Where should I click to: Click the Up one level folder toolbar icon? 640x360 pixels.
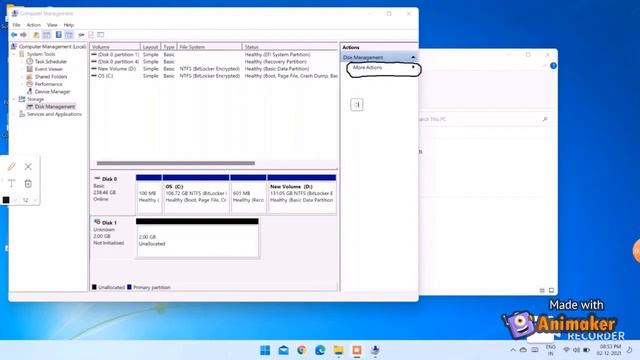click(36, 35)
